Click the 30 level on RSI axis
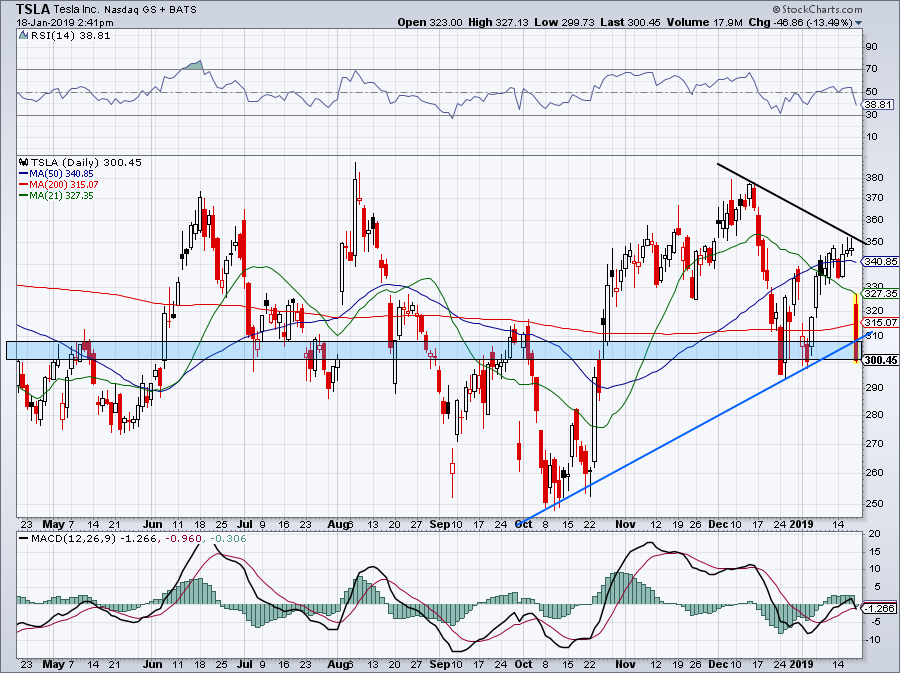The image size is (900, 673). [871, 114]
